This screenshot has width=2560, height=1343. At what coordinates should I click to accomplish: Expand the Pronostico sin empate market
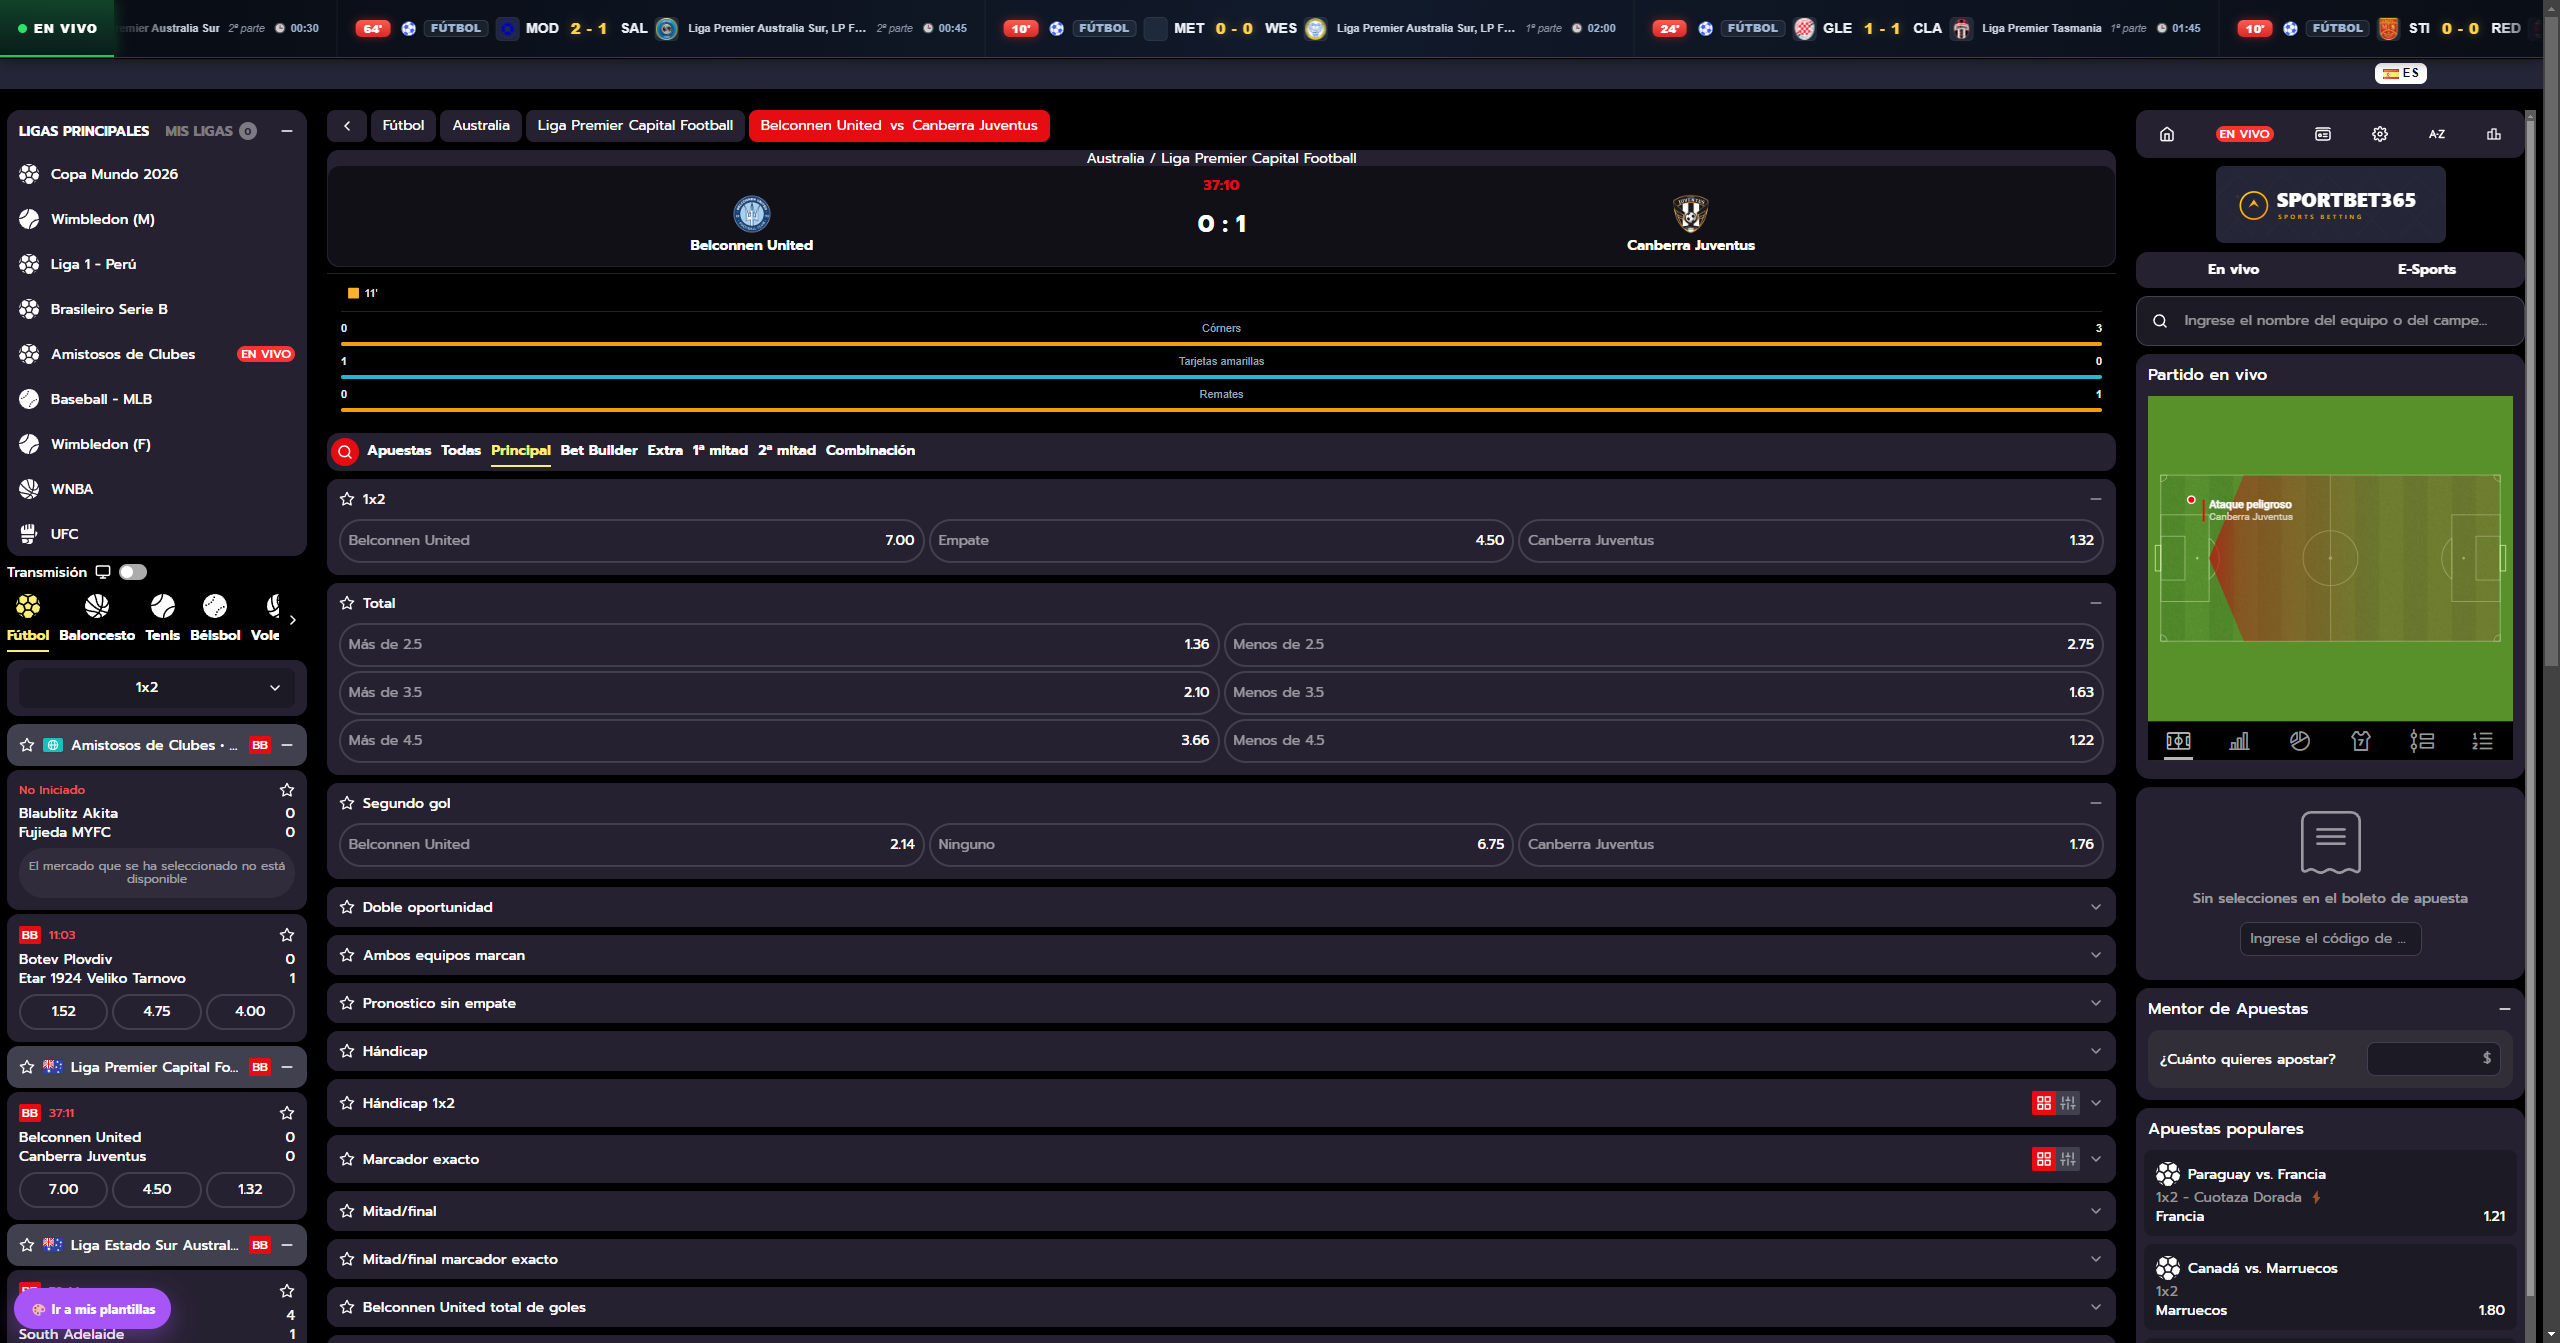tap(2096, 1003)
